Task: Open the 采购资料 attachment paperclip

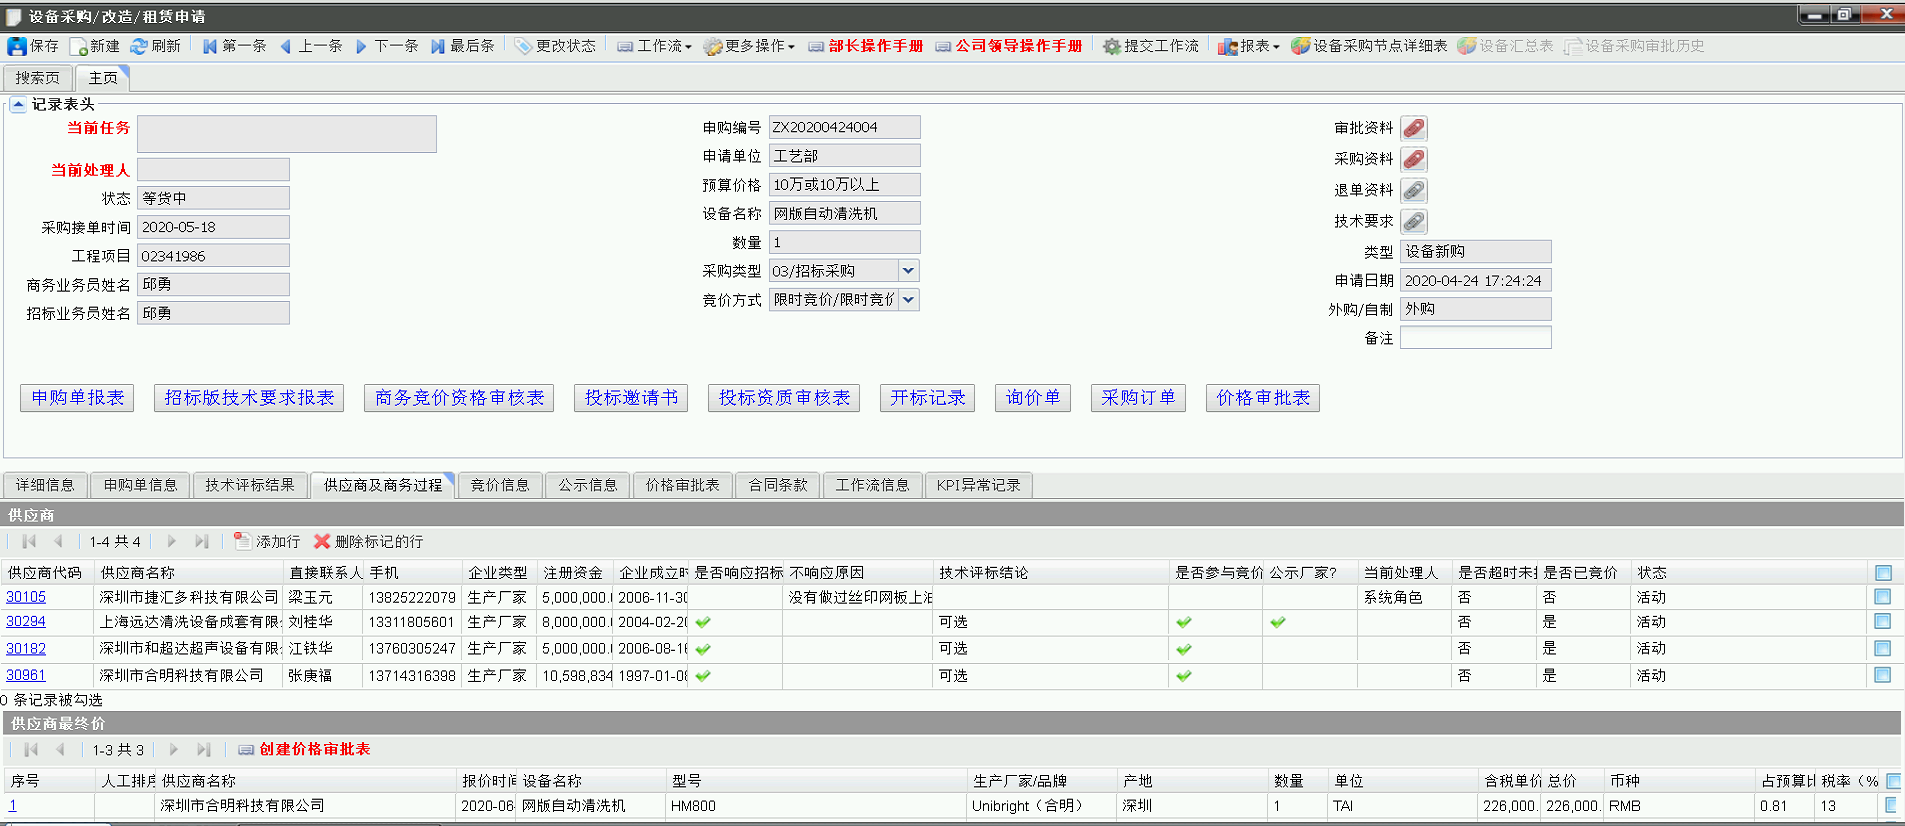Action: [1413, 159]
